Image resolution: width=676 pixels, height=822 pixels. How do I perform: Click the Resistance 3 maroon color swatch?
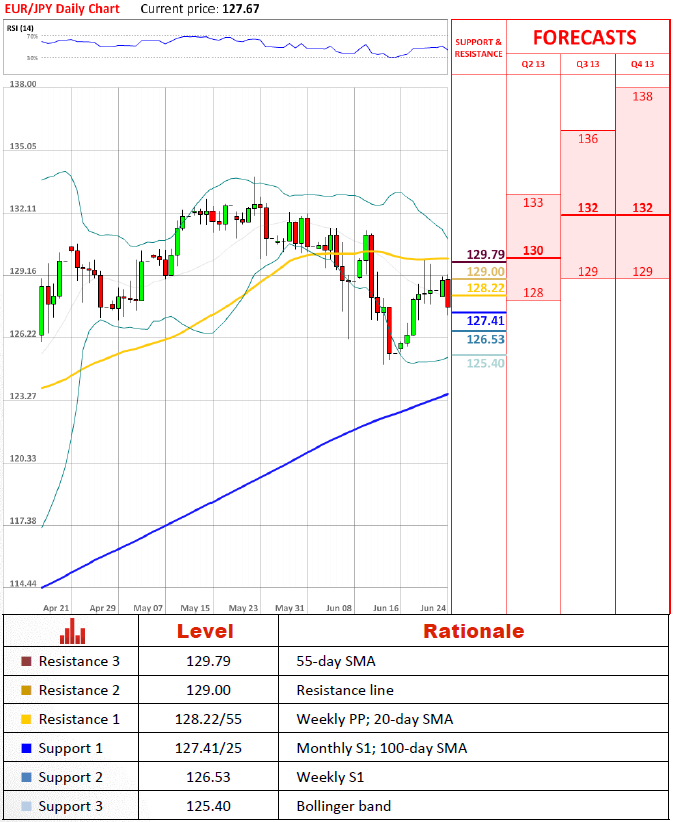point(26,661)
